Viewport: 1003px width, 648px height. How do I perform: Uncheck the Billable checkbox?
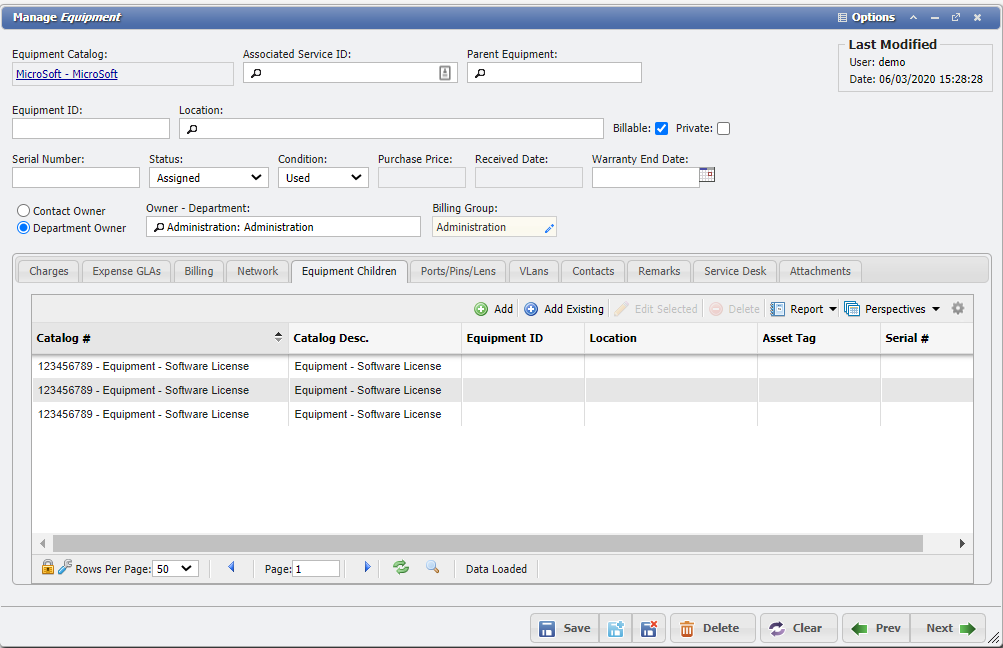661,128
